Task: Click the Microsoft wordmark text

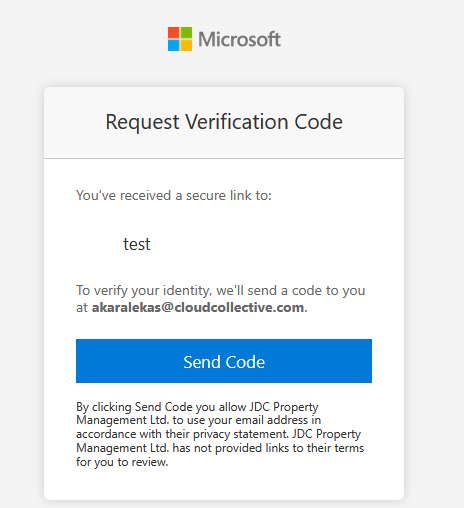Action: (x=239, y=39)
